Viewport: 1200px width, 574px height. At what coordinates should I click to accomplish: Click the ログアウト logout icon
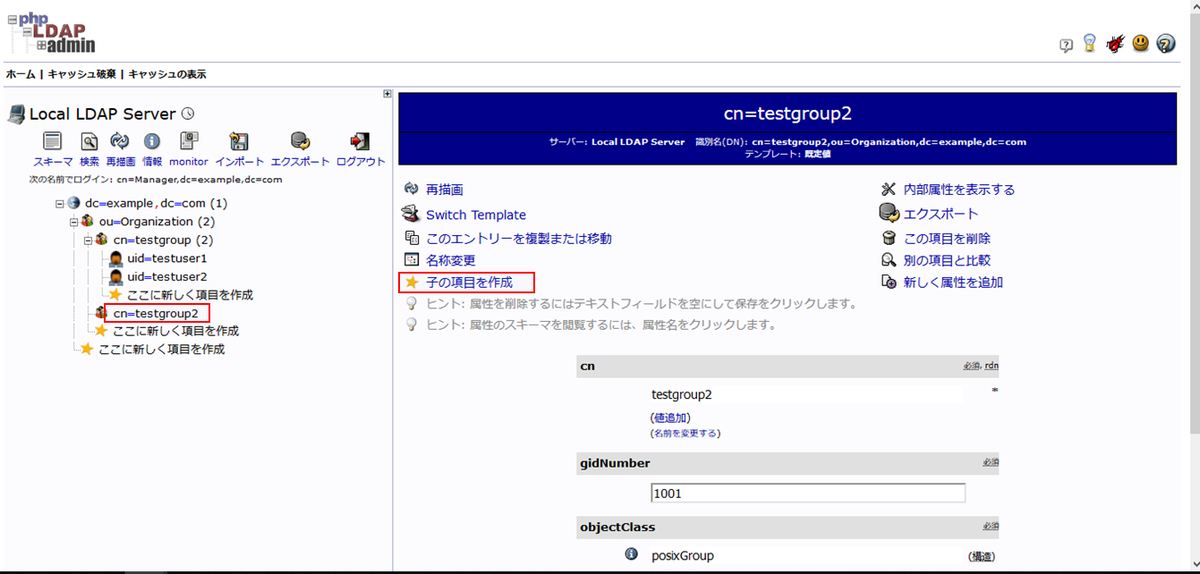(360, 142)
